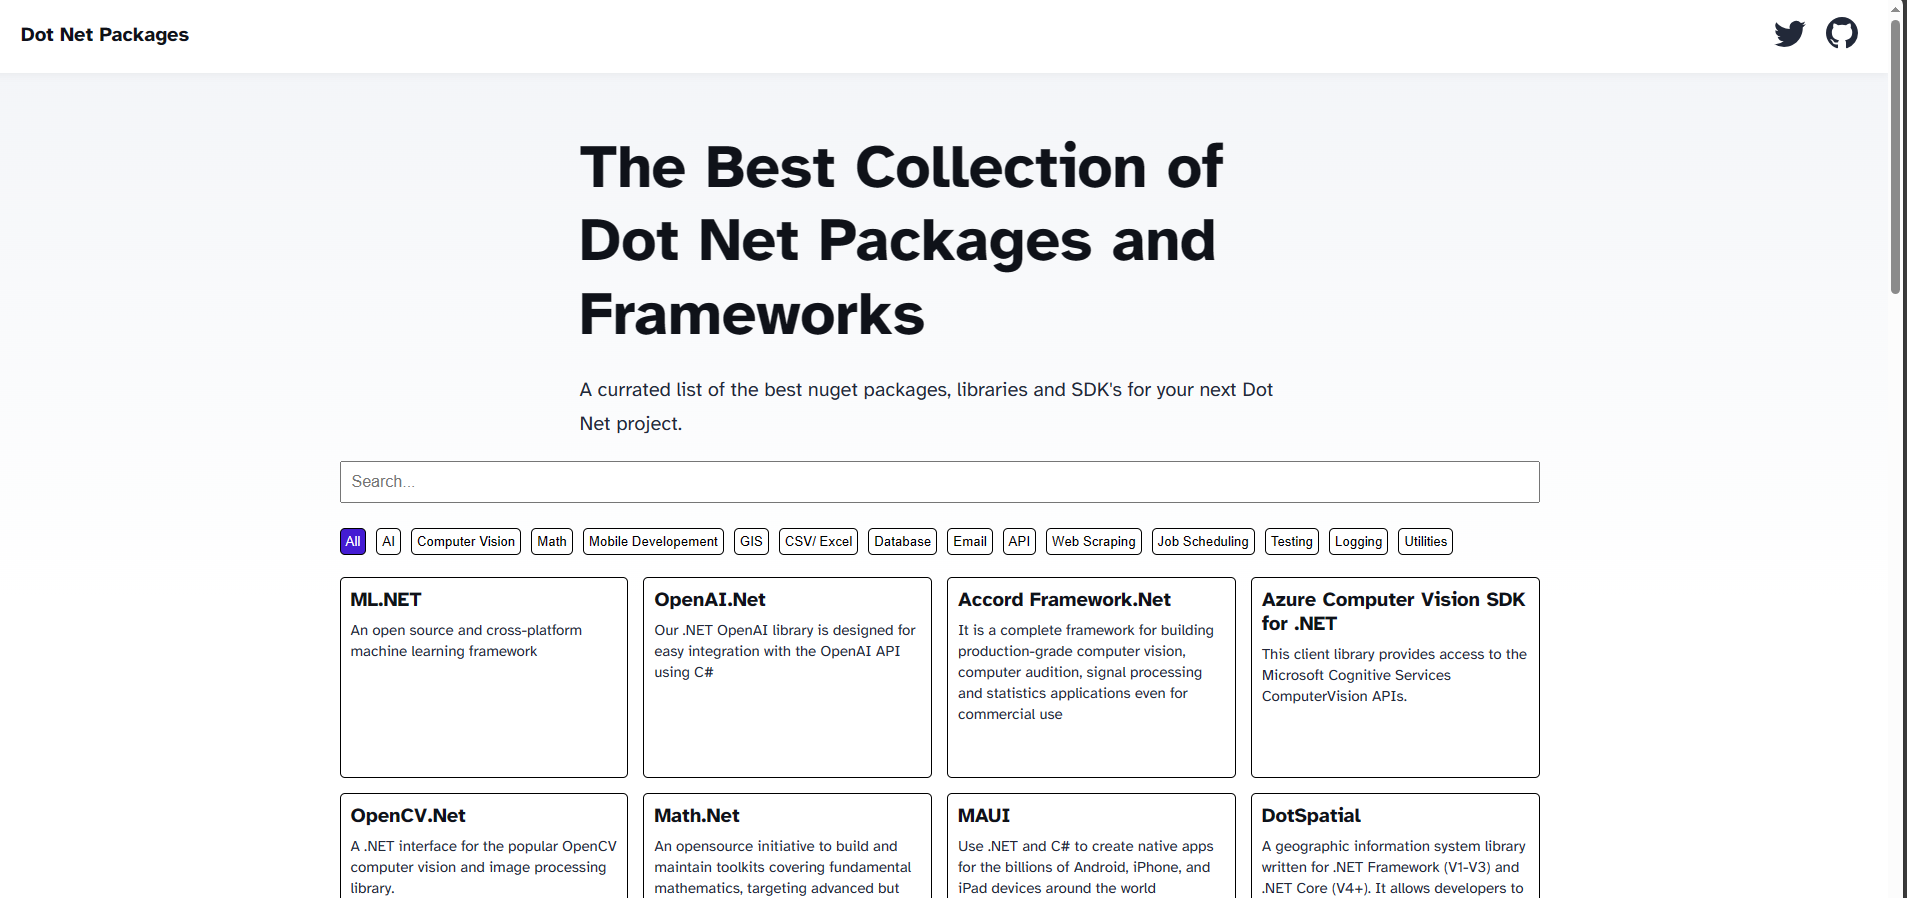Viewport: 1907px width, 898px height.
Task: Open the Twitter icon link
Action: [1789, 34]
